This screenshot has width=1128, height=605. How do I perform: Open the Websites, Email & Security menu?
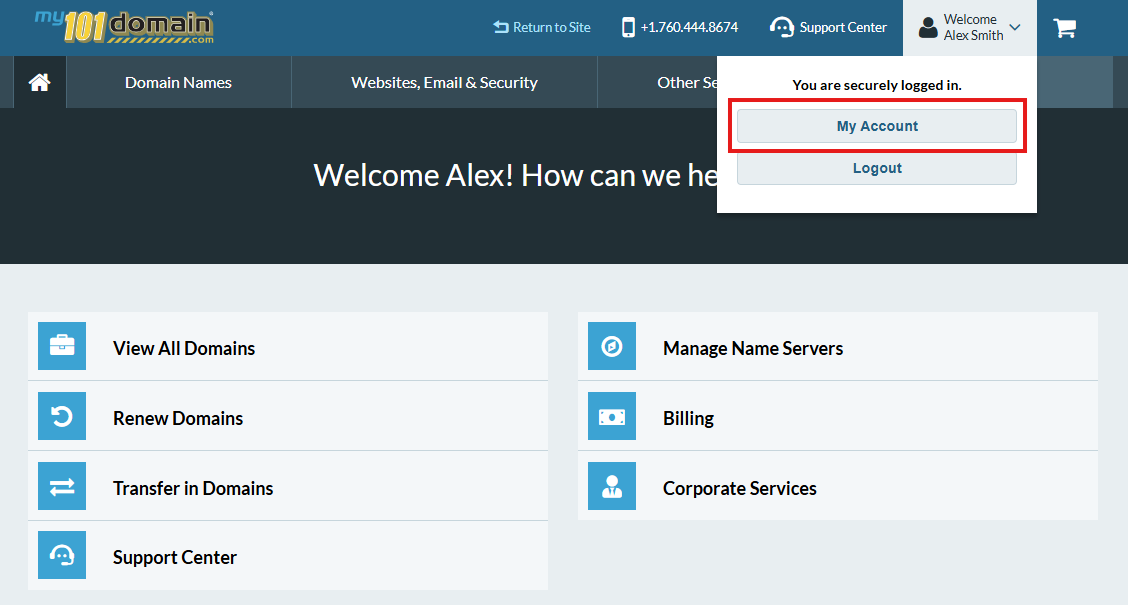[444, 82]
